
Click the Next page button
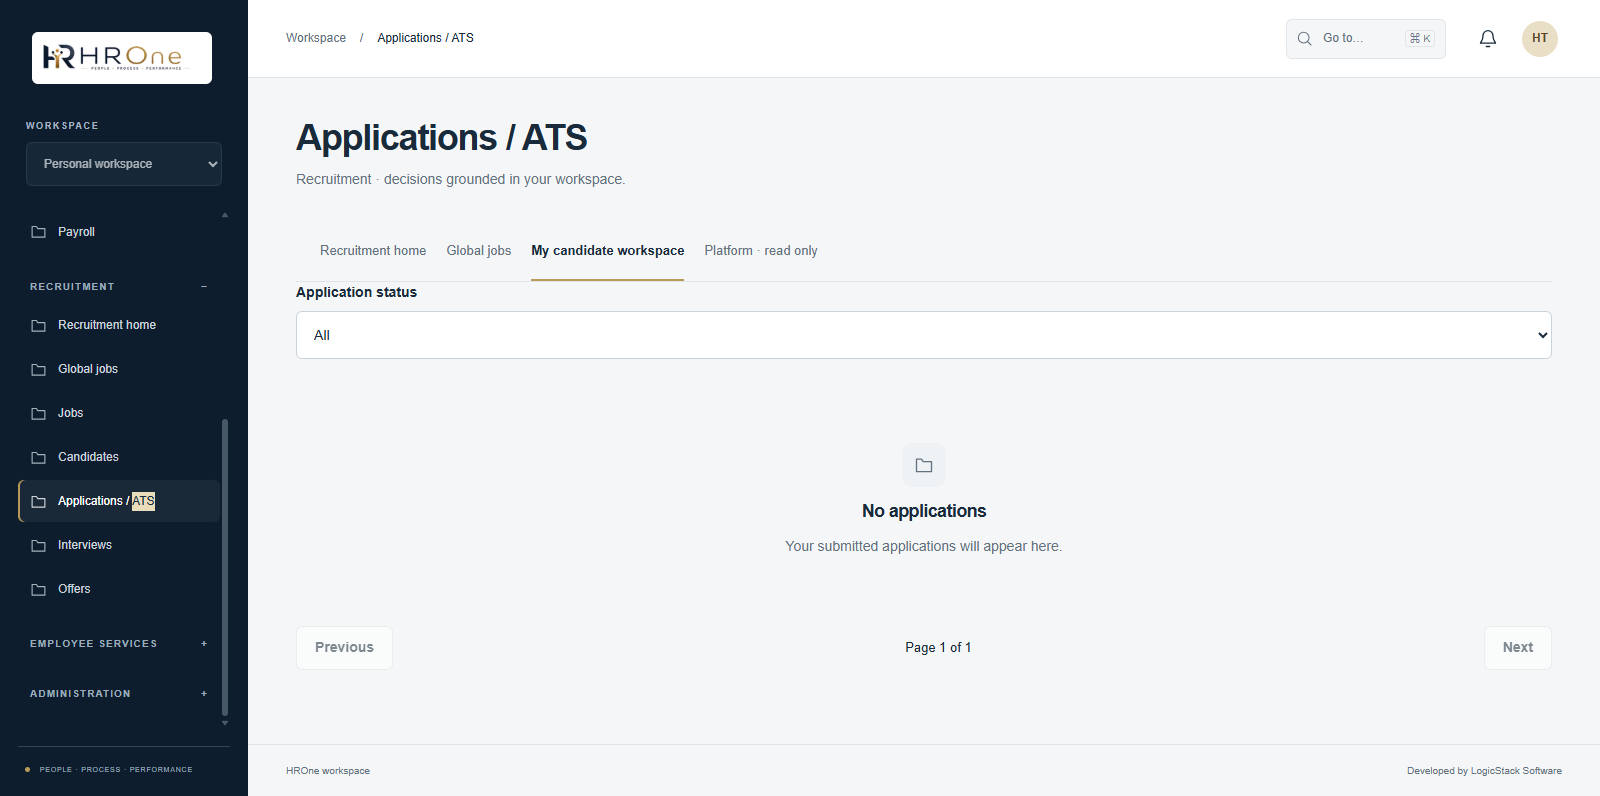pyautogui.click(x=1518, y=648)
